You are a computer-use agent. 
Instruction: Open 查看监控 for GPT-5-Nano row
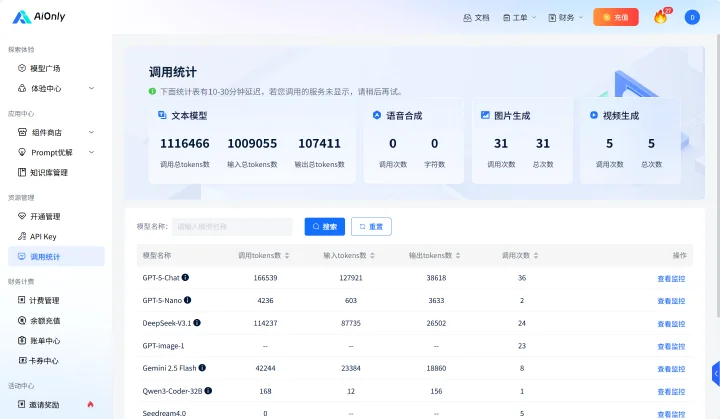point(671,301)
